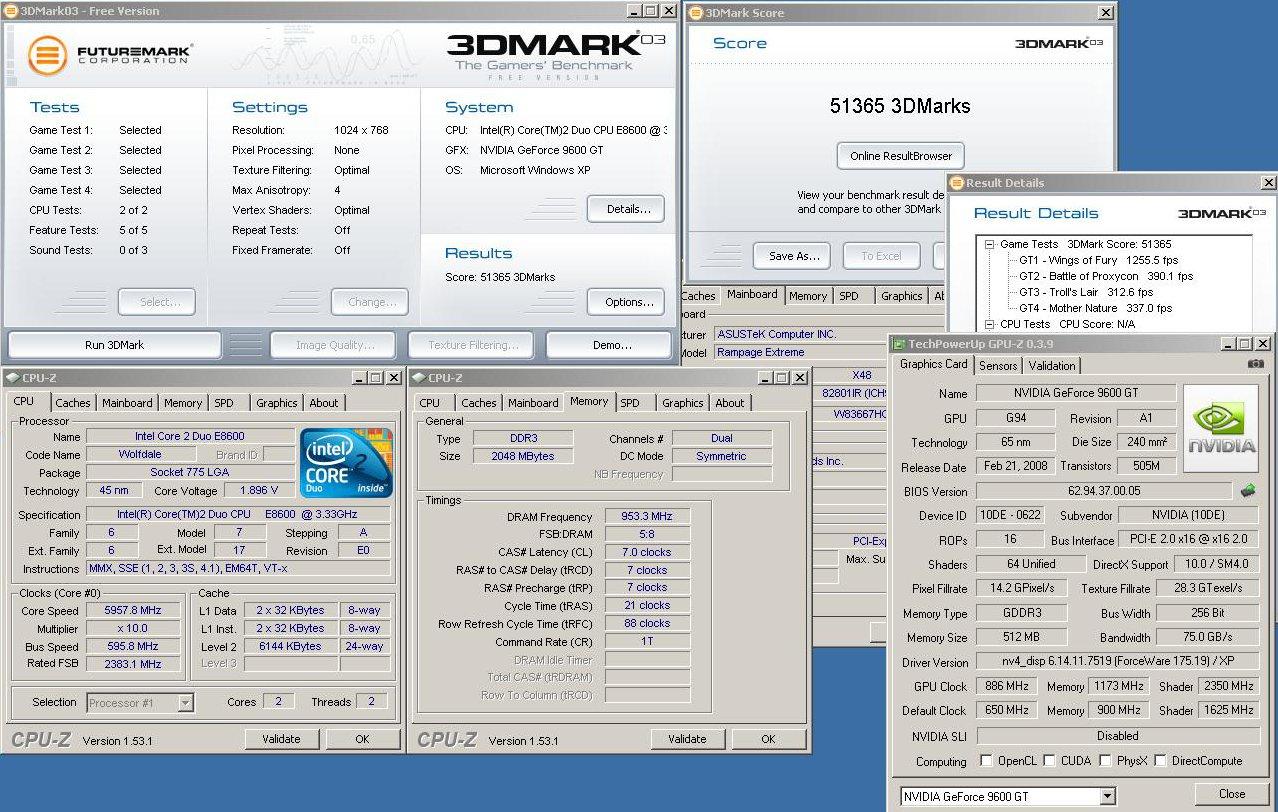Viewport: 1278px width, 812px height.
Task: Click the Core Speed 5957.8 MHz field
Action: pyautogui.click(x=133, y=610)
